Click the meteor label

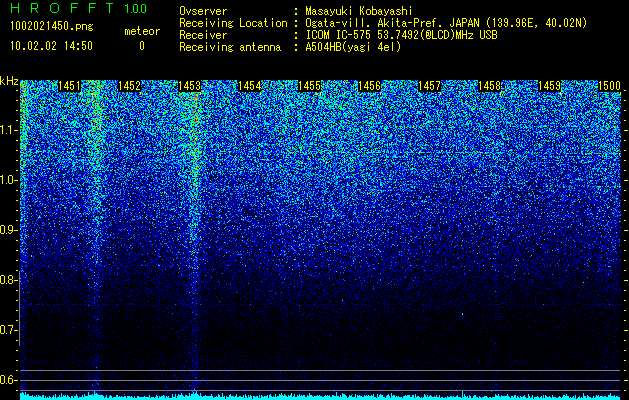point(142,31)
